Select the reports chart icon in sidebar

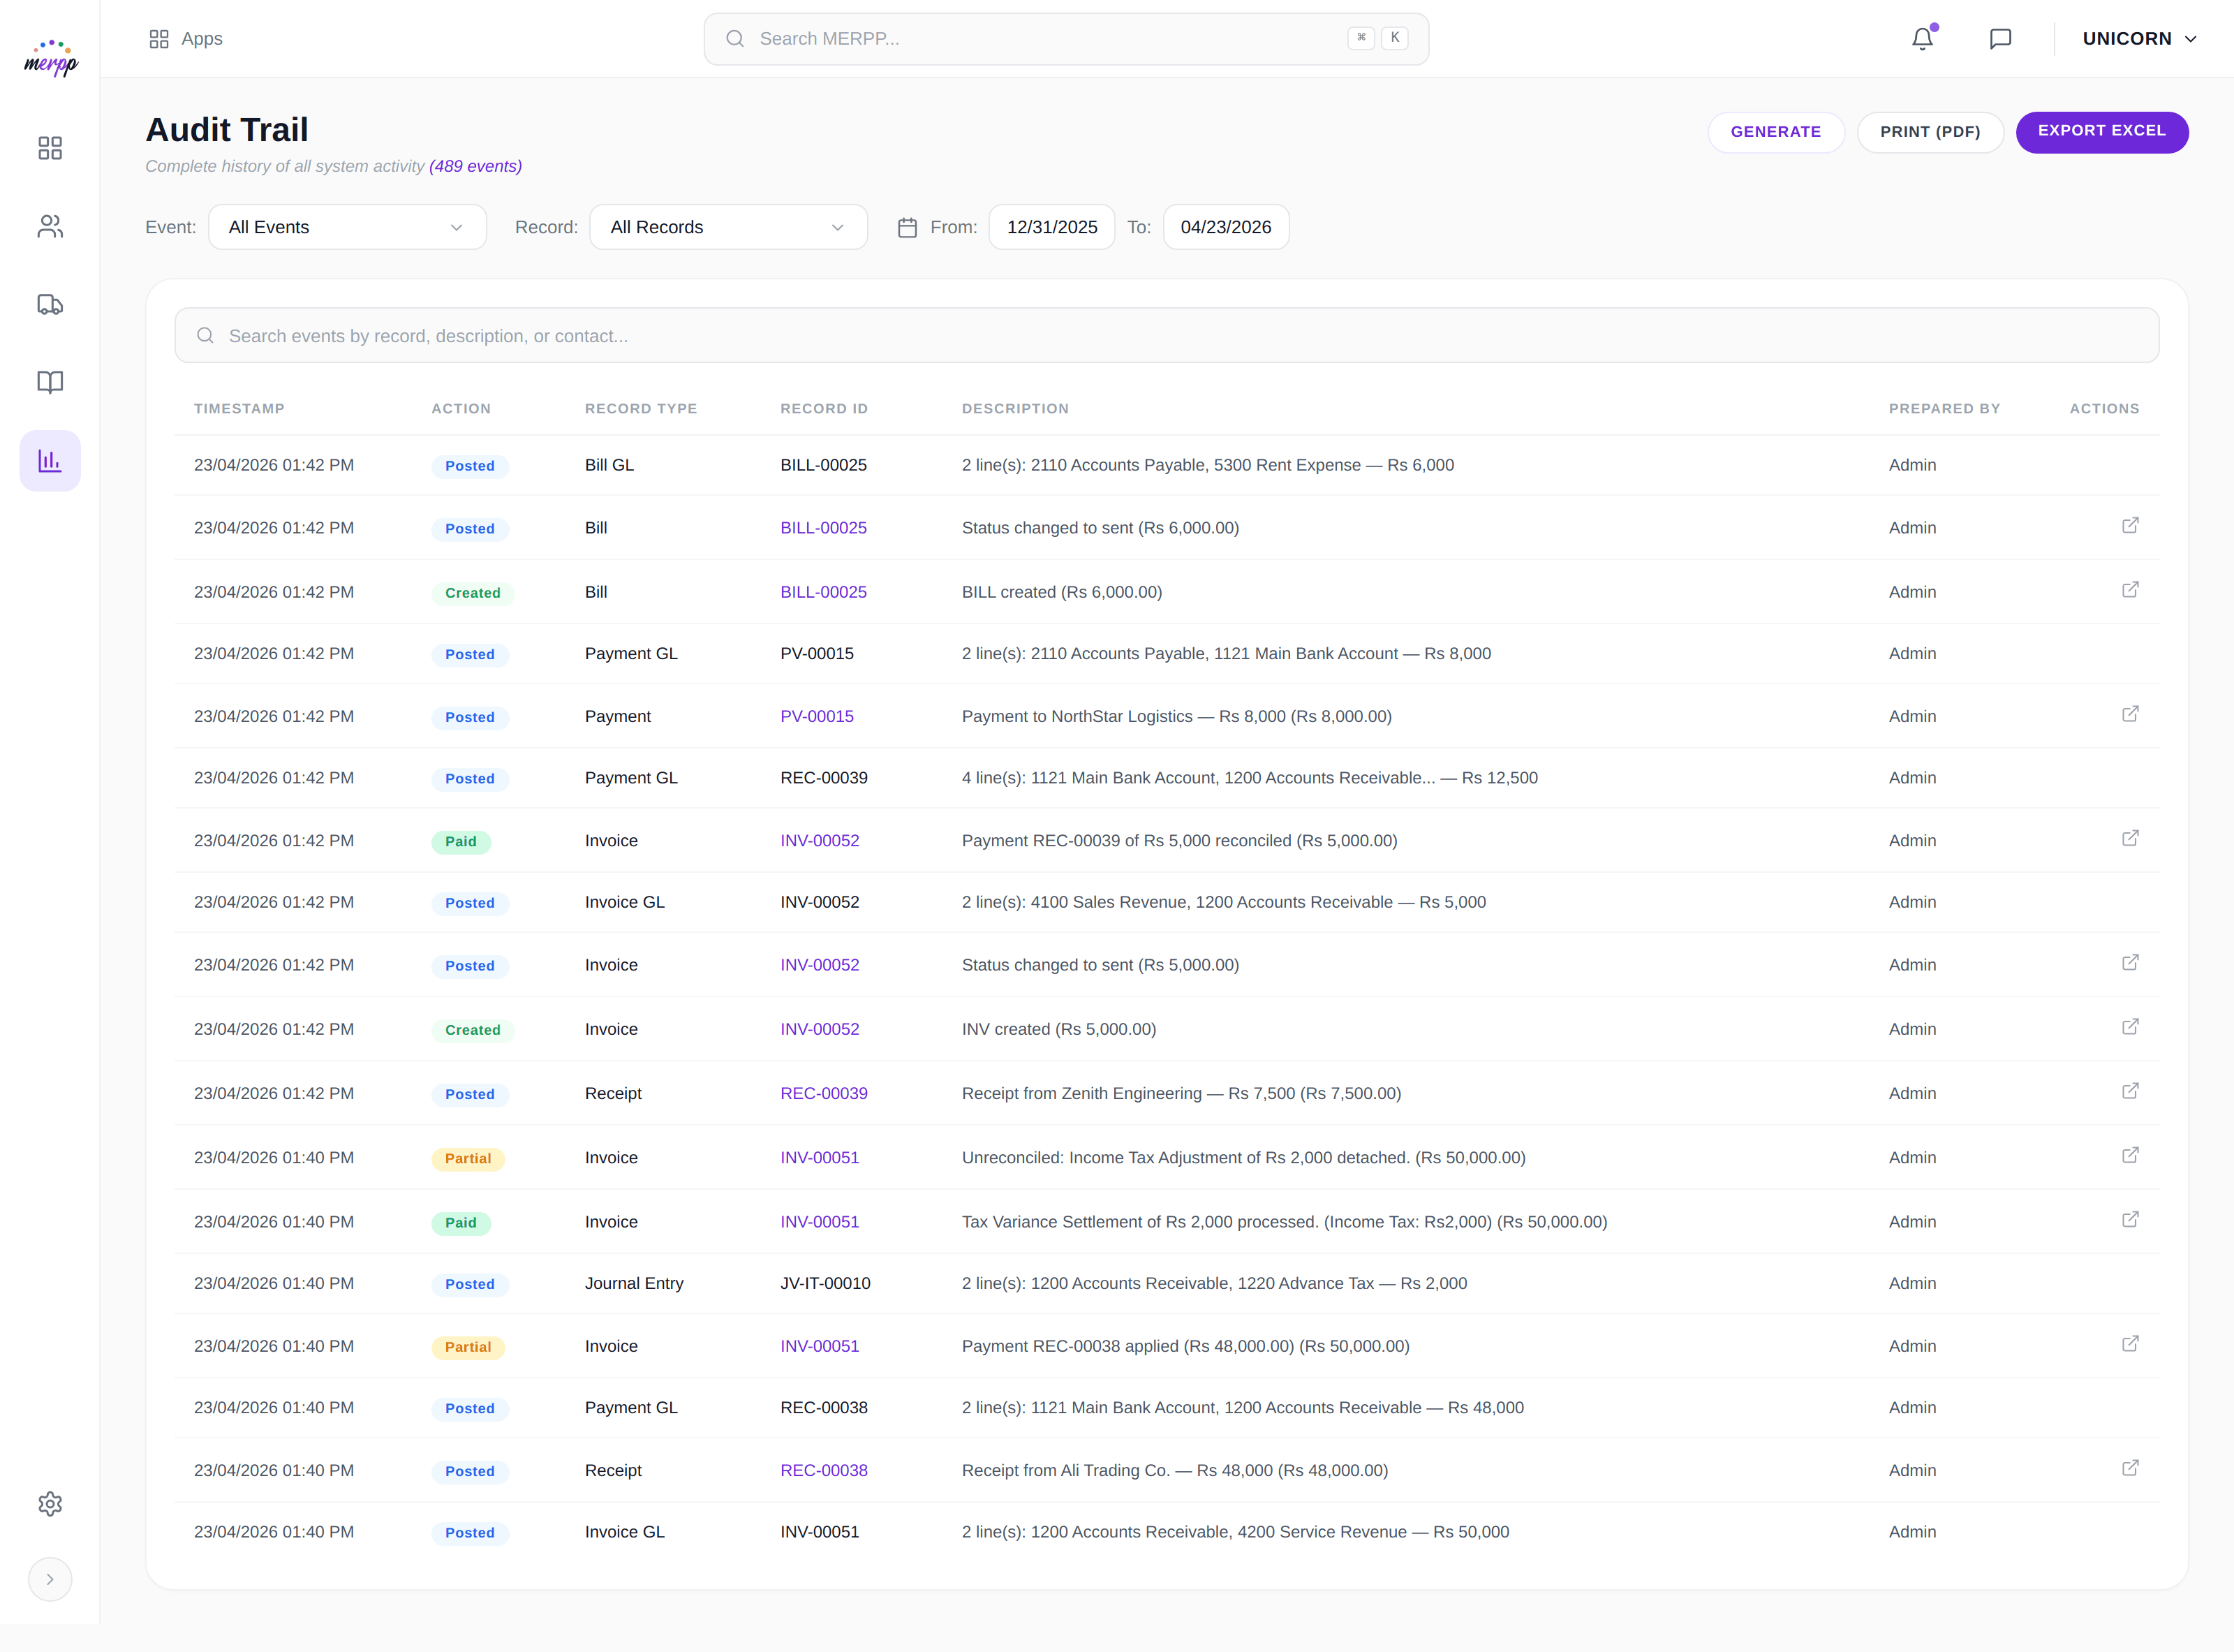[x=50, y=460]
